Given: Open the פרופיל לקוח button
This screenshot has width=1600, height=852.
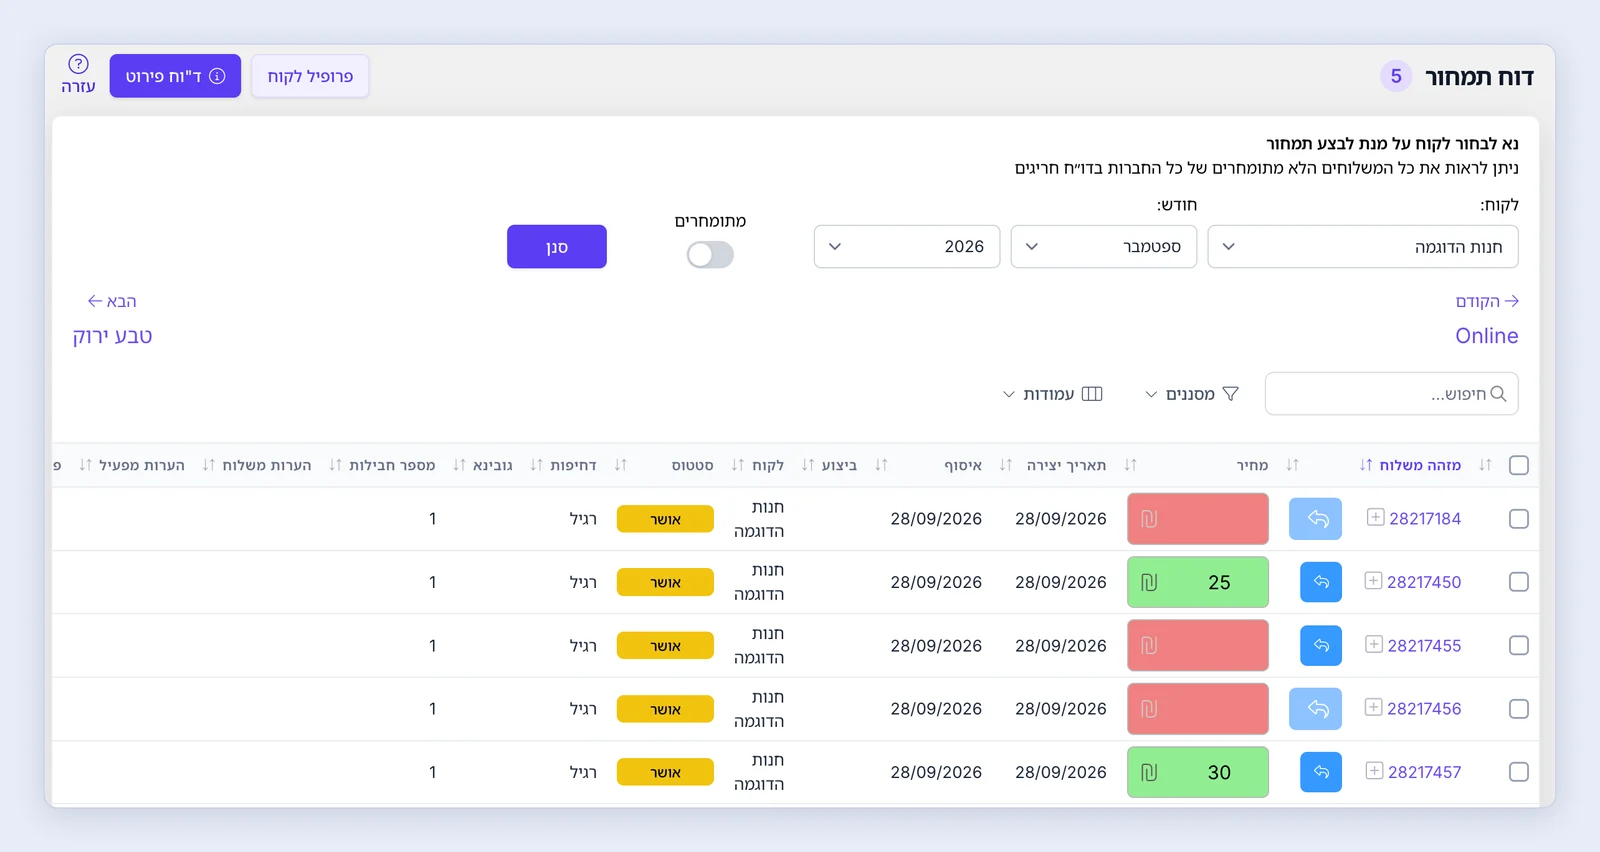Looking at the screenshot, I should (x=310, y=76).
